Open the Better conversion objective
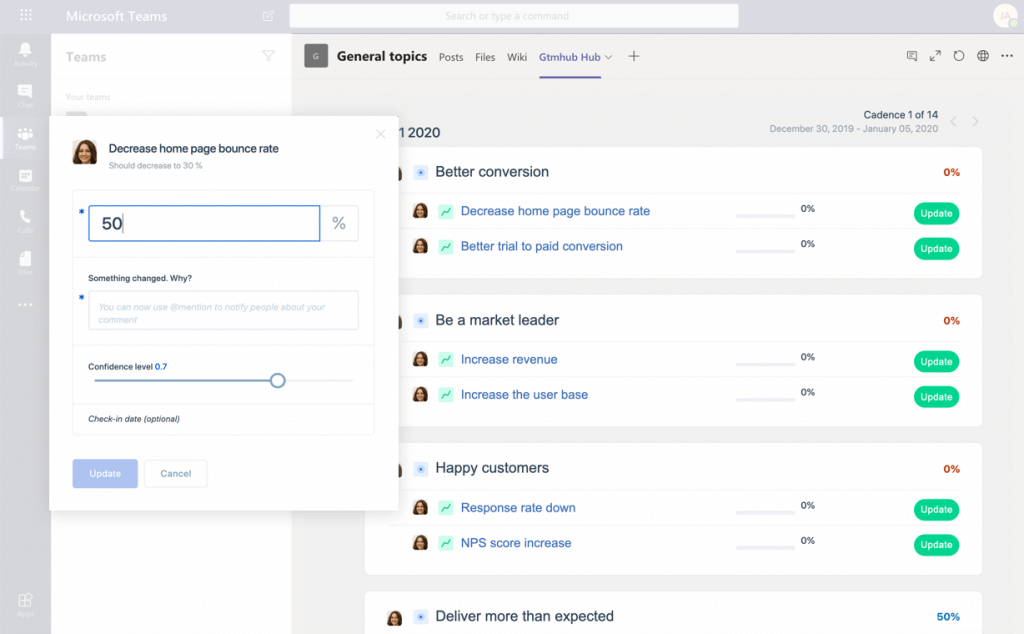Screen dimensions: 1024x634 [x=492, y=172]
